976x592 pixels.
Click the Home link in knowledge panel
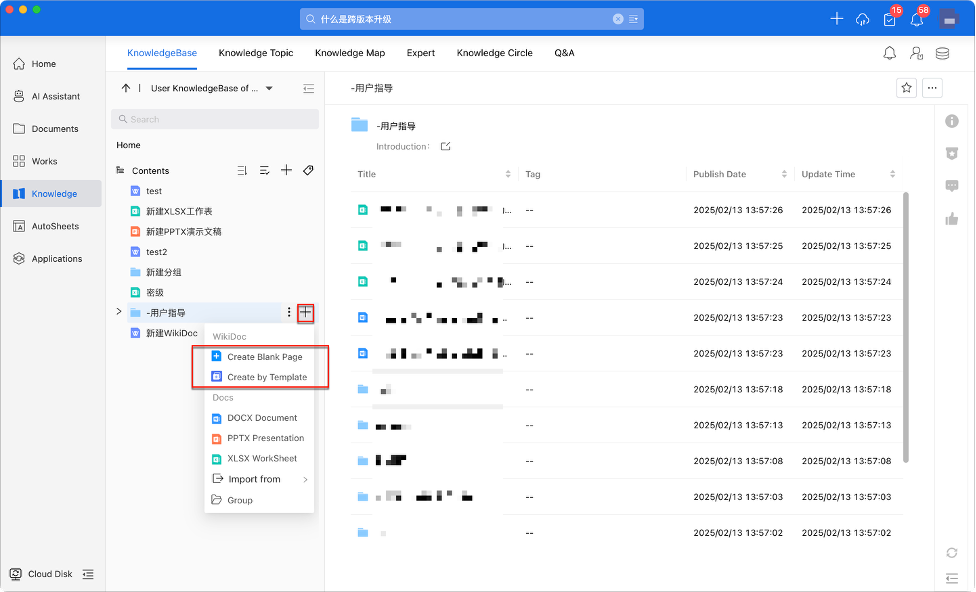(128, 145)
